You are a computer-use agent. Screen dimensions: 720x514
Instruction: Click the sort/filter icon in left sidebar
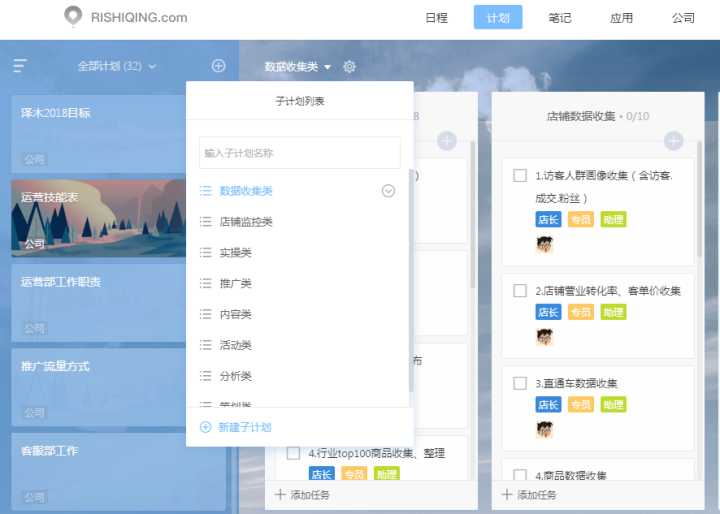[x=20, y=66]
